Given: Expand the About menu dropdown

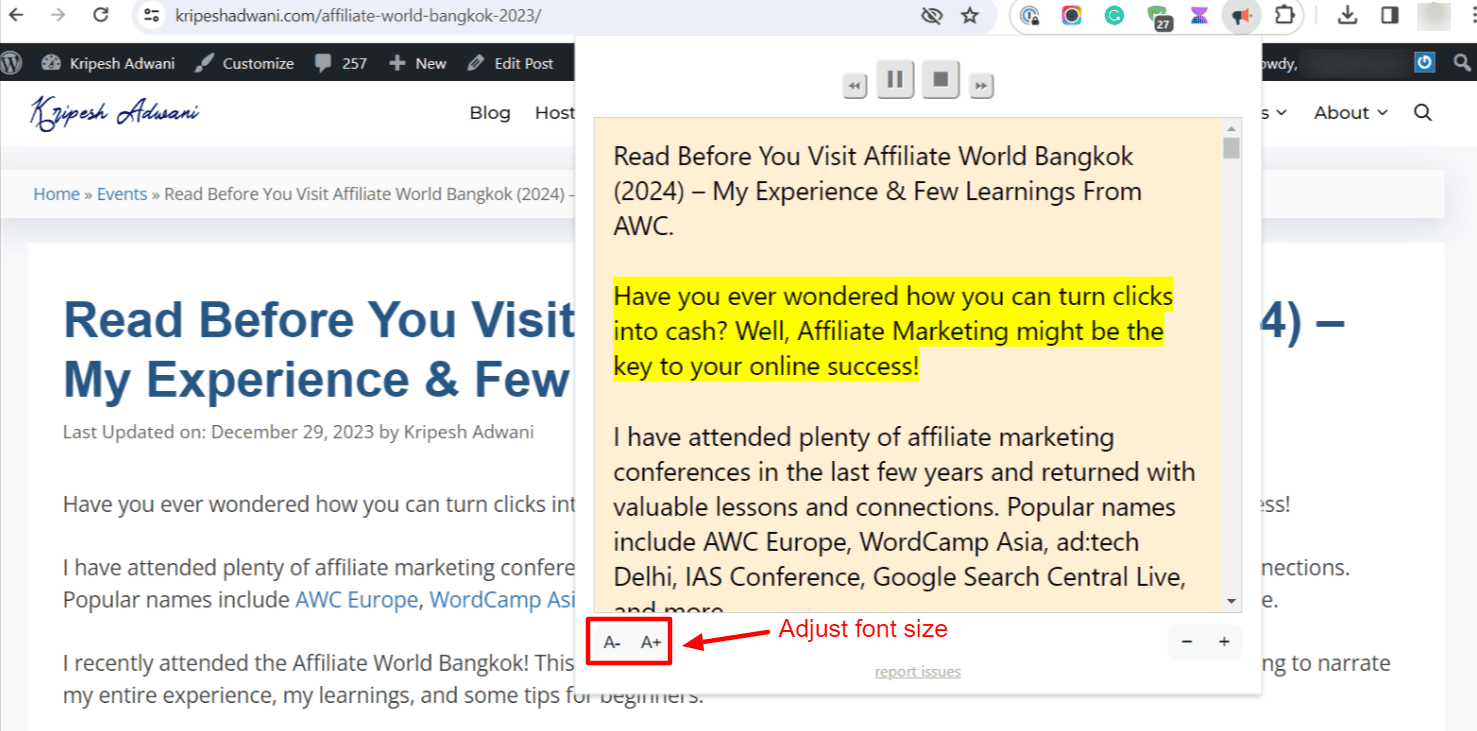Looking at the screenshot, I should tap(1350, 113).
